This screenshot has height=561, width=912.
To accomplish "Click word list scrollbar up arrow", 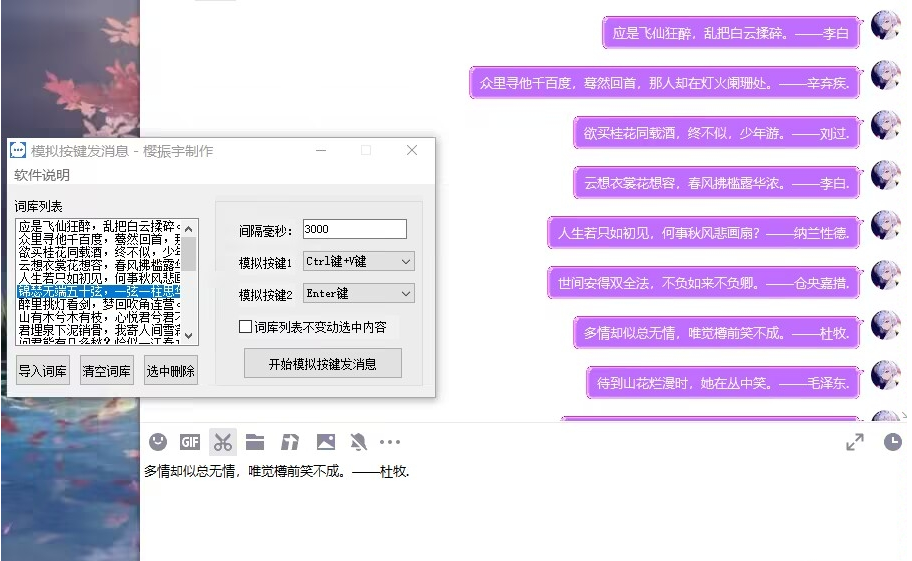I will tap(188, 229).
